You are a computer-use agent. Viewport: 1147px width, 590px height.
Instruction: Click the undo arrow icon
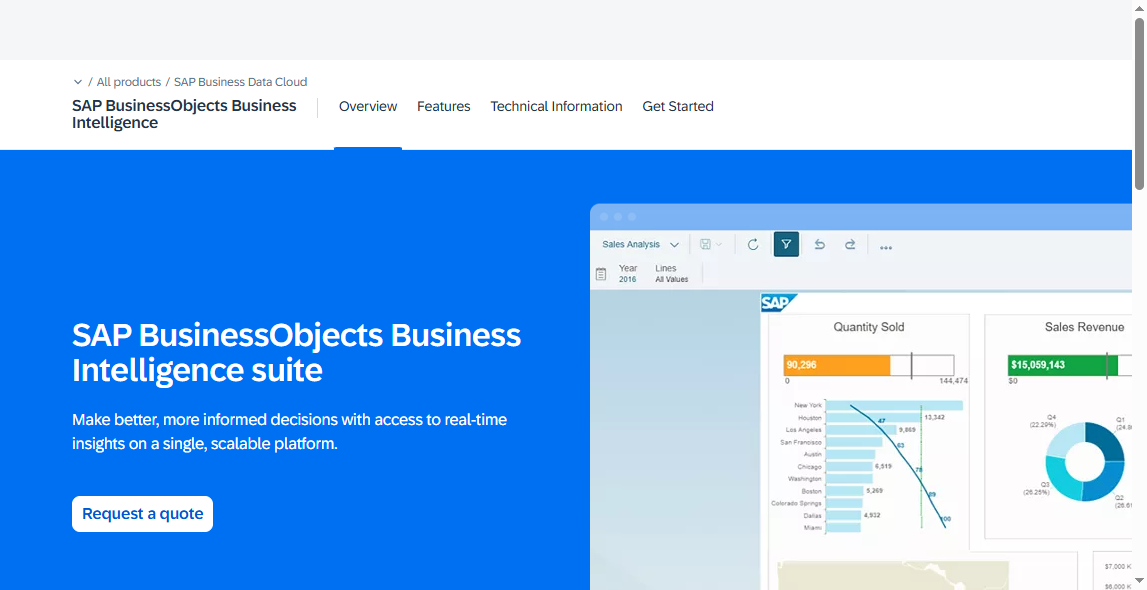click(x=819, y=244)
